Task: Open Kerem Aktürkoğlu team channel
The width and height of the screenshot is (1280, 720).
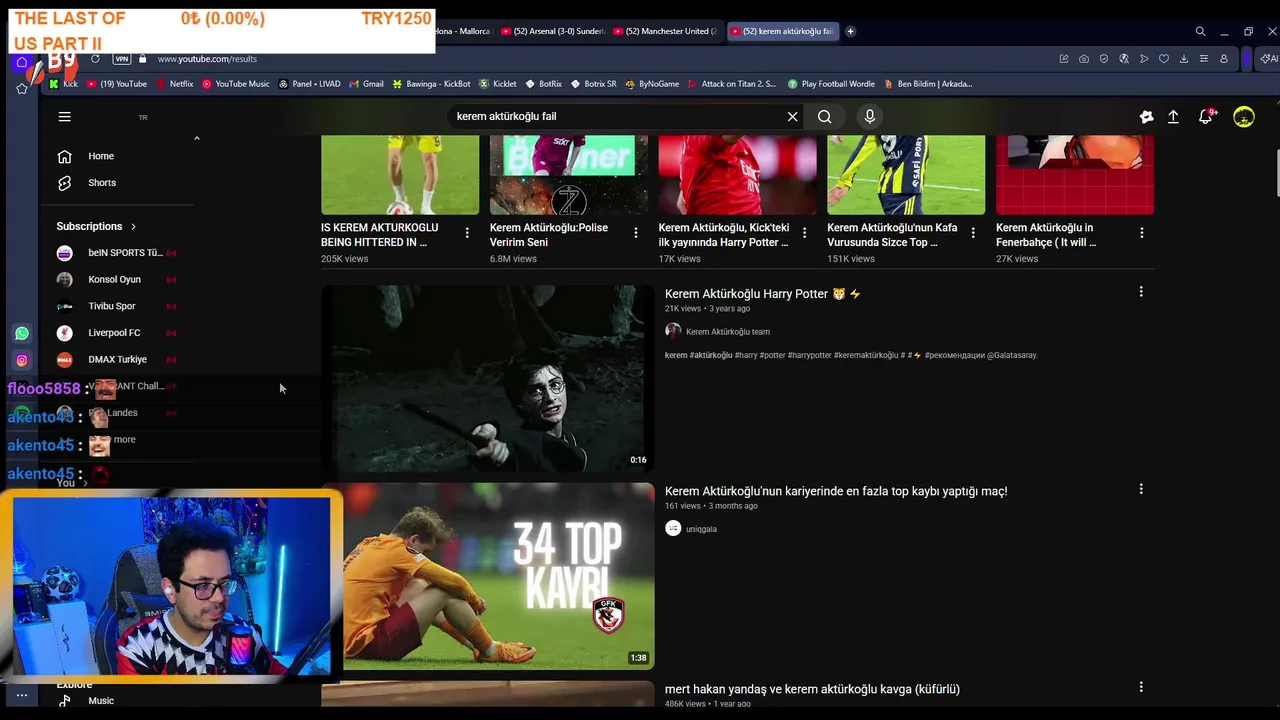Action: click(728, 332)
